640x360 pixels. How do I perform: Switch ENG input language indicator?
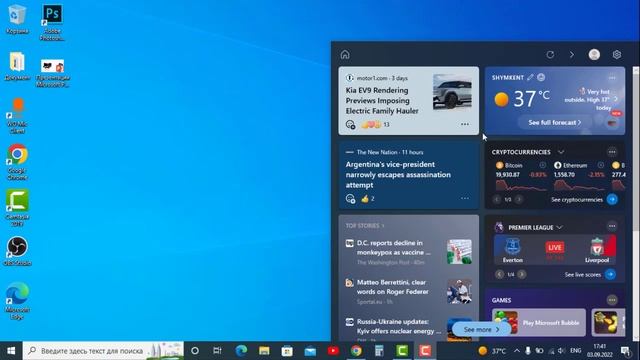click(x=576, y=351)
